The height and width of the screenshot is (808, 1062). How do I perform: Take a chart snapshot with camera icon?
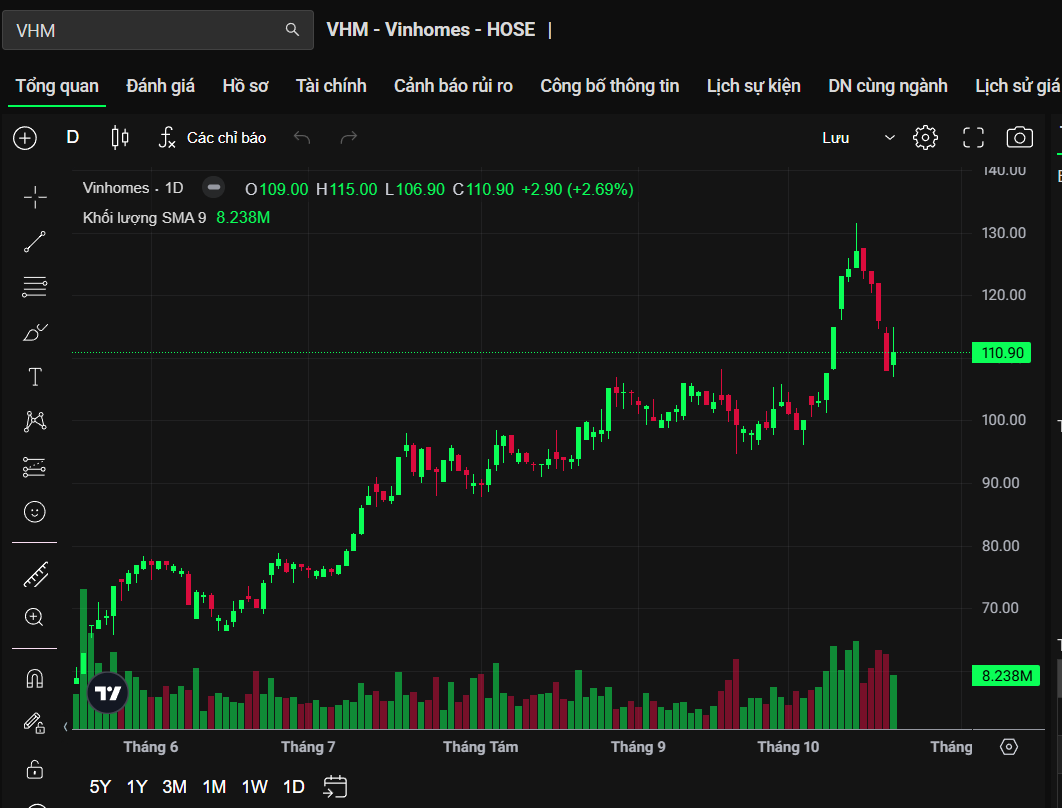coord(1019,138)
